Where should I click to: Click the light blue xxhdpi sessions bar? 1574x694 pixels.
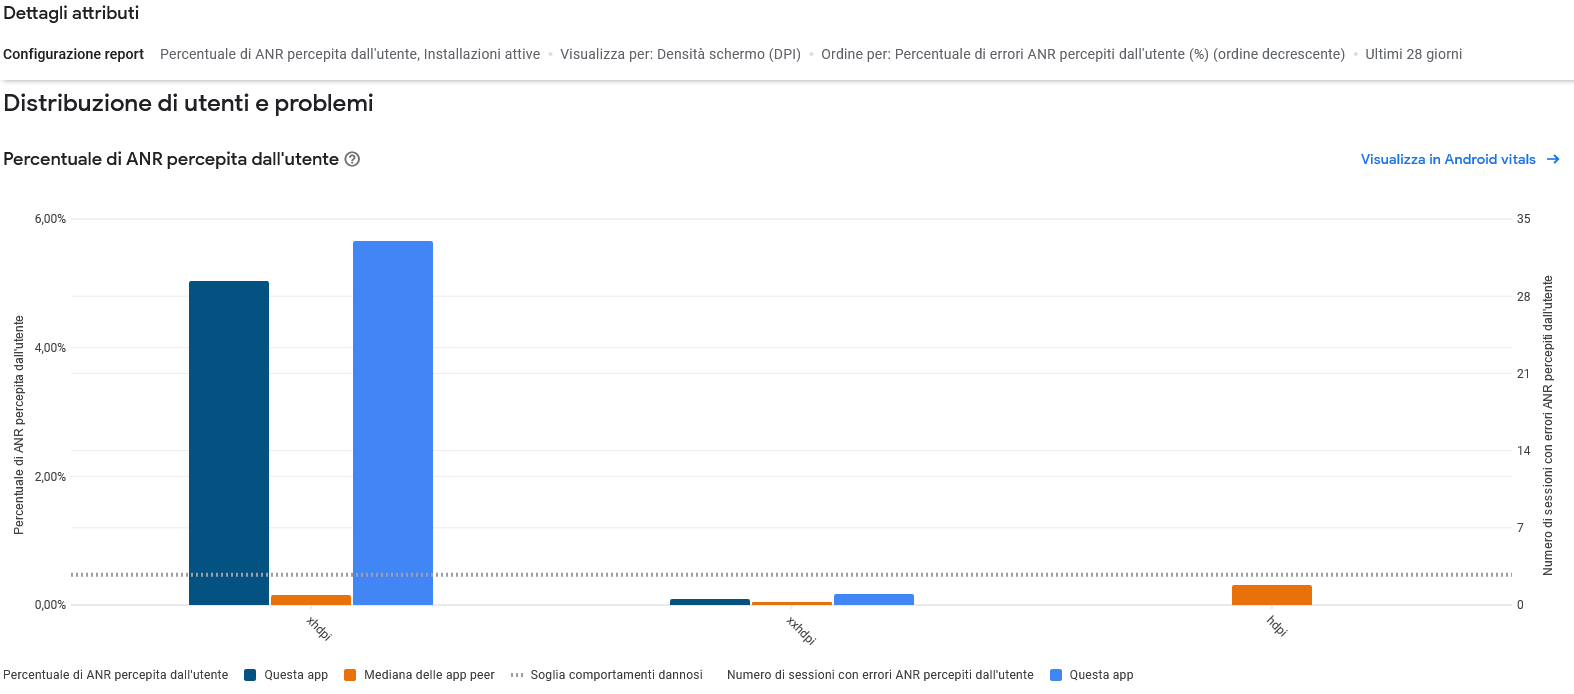coord(874,600)
